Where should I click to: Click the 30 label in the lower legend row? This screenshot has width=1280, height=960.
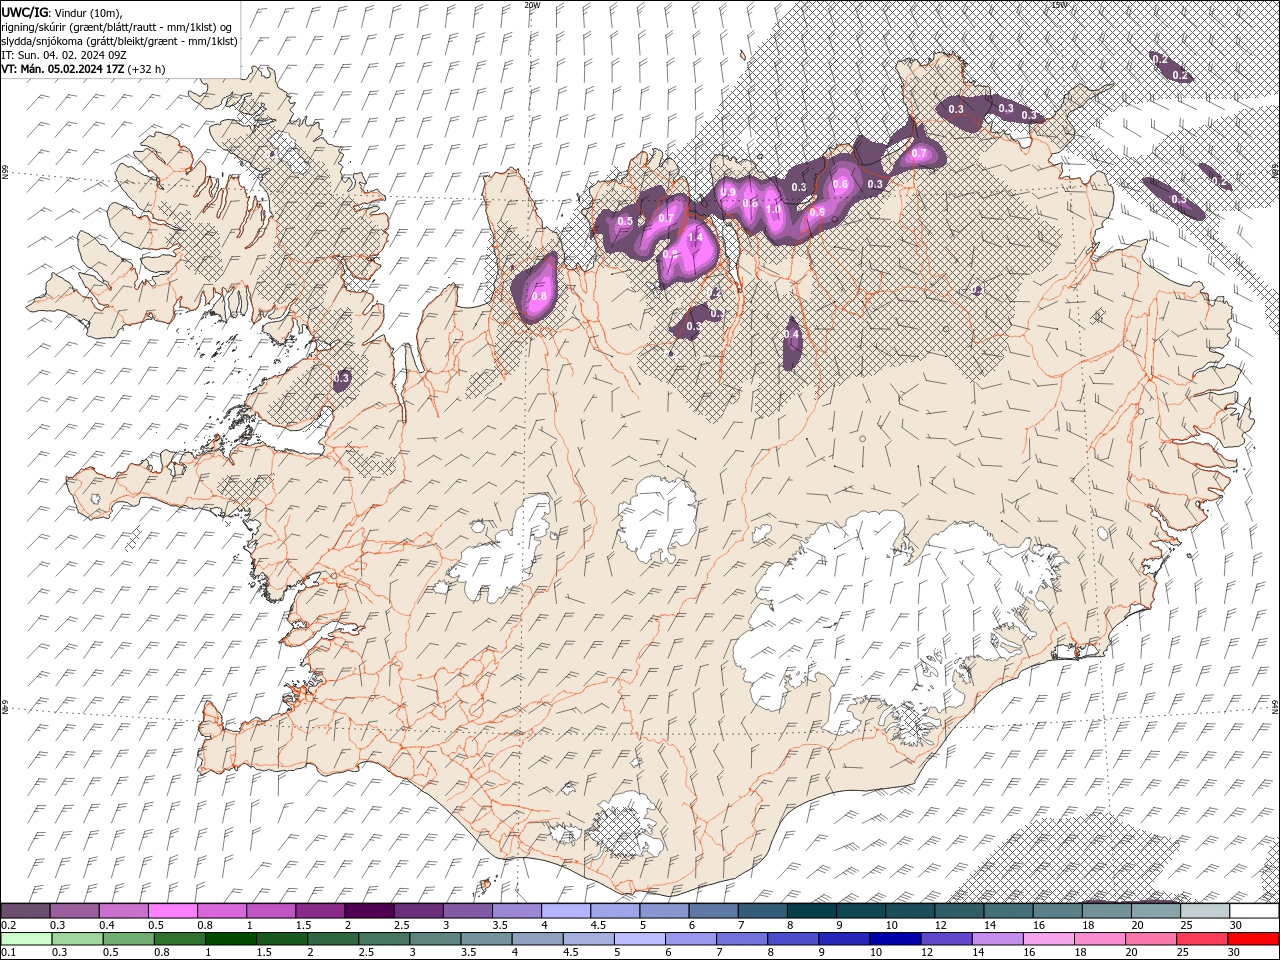coord(1236,953)
